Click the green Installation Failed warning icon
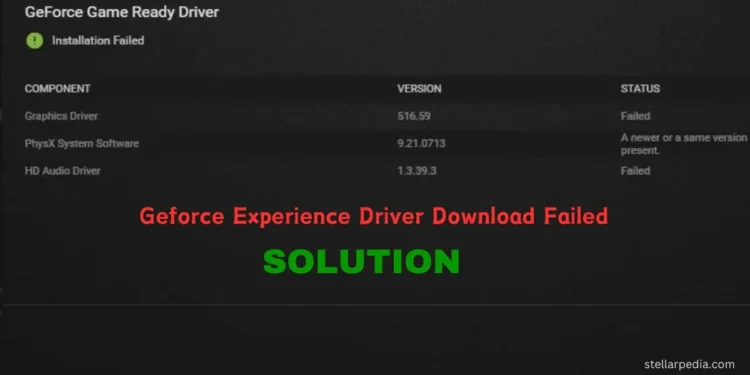 [34, 41]
